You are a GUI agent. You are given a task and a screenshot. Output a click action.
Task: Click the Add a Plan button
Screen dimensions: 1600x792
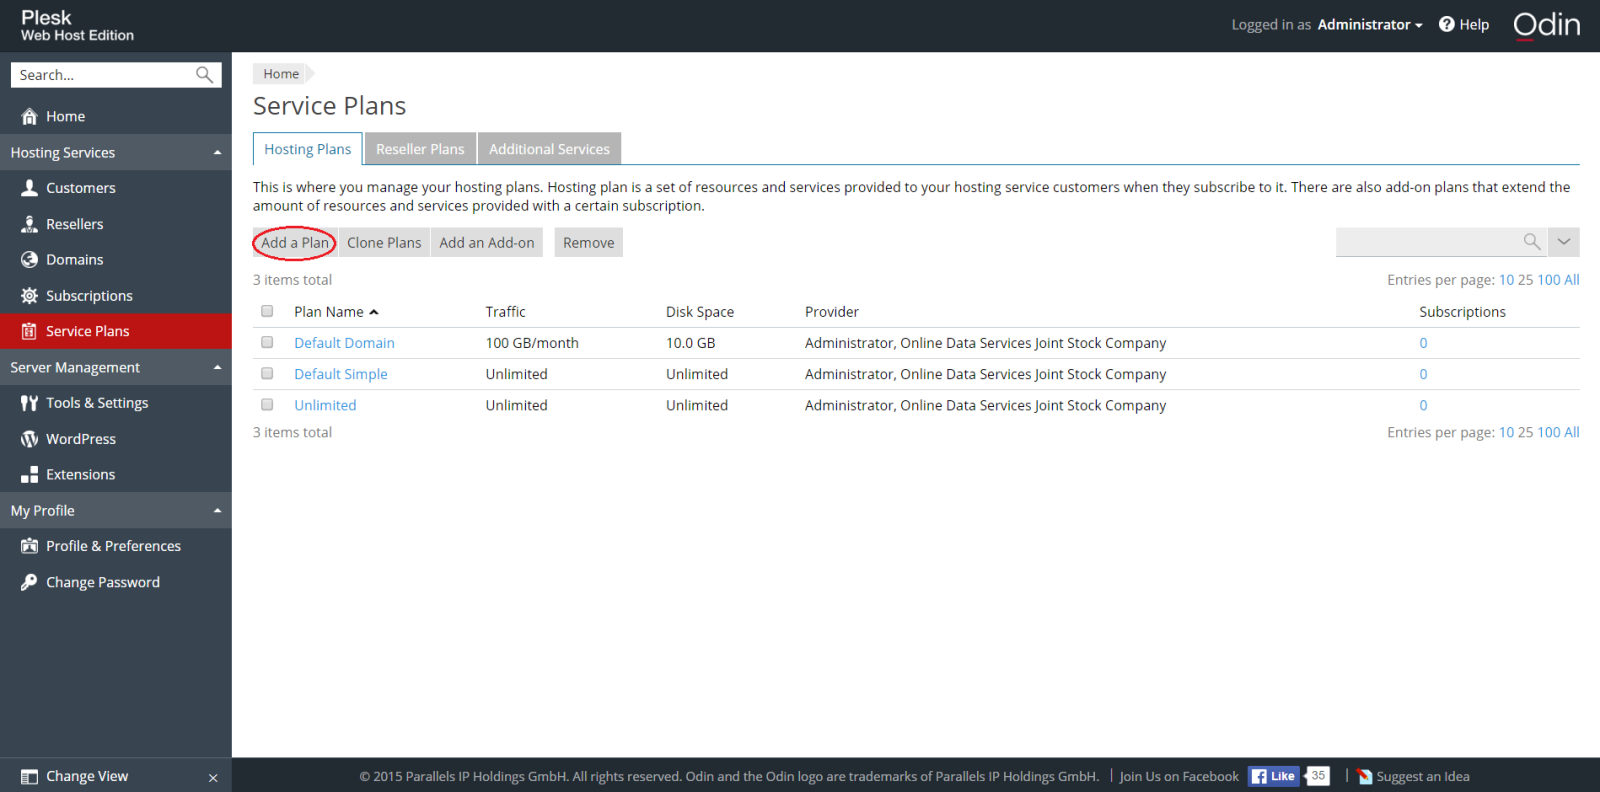295,243
